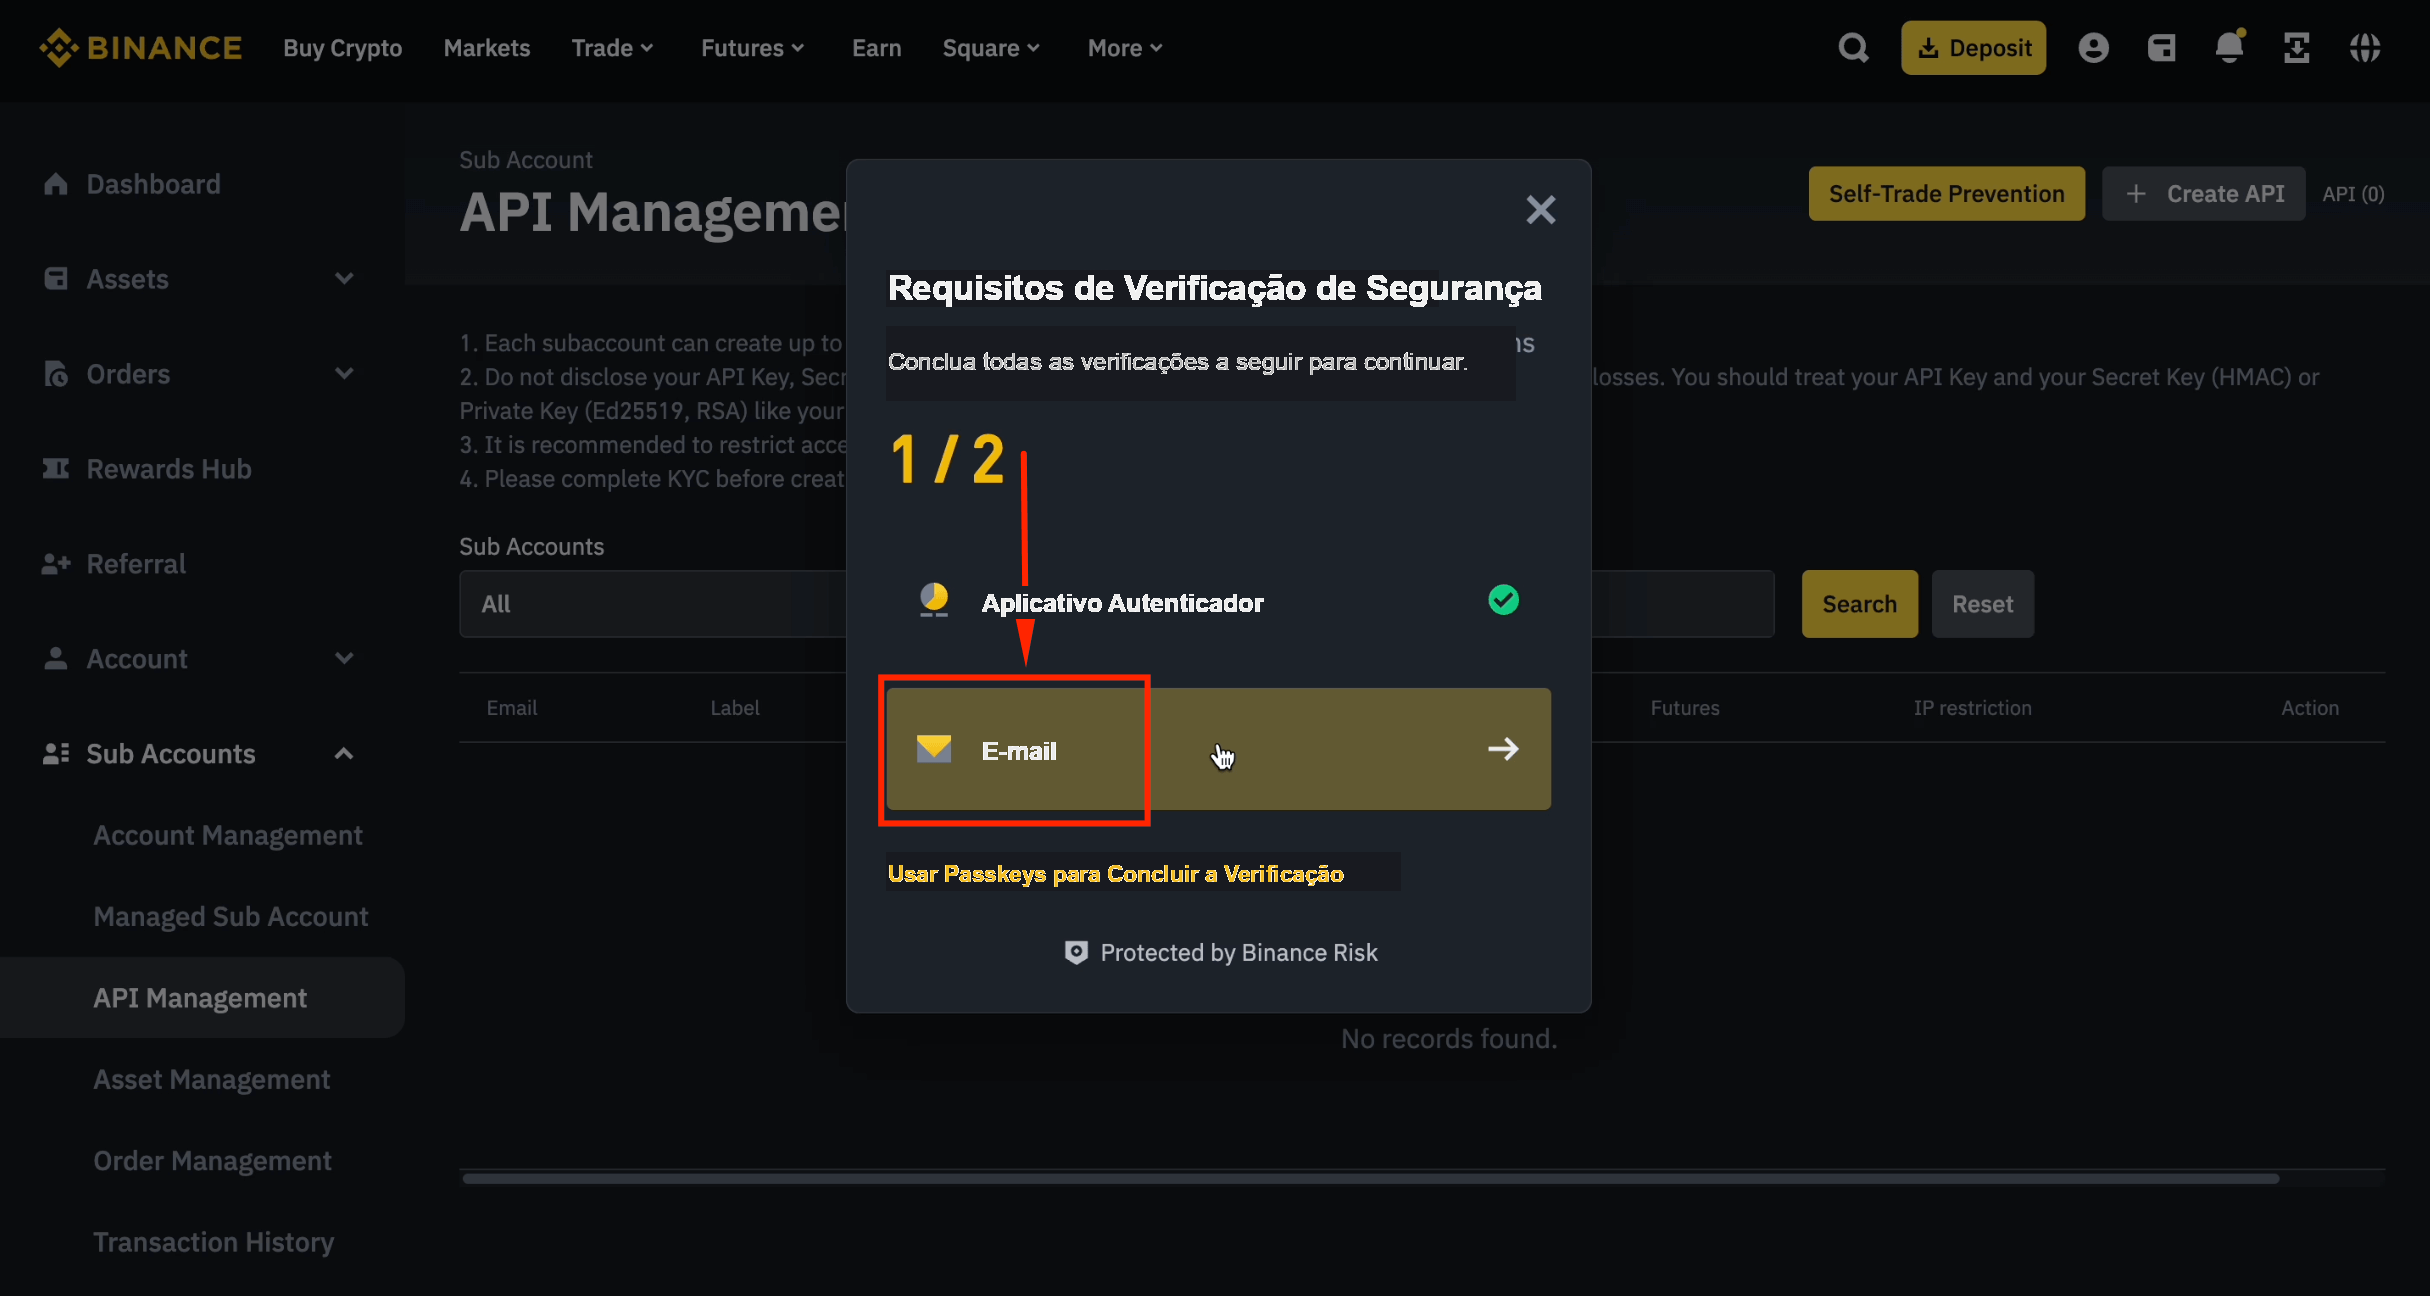Open Order Management in sidebar
The width and height of the screenshot is (2430, 1296).
point(213,1161)
